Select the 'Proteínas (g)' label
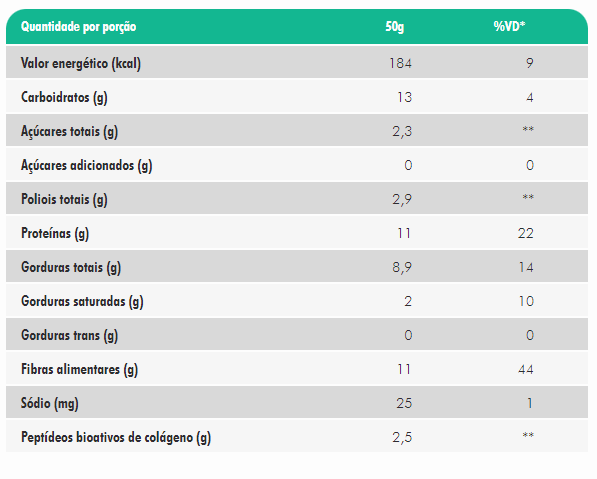This screenshot has height=479, width=597. [x=55, y=233]
